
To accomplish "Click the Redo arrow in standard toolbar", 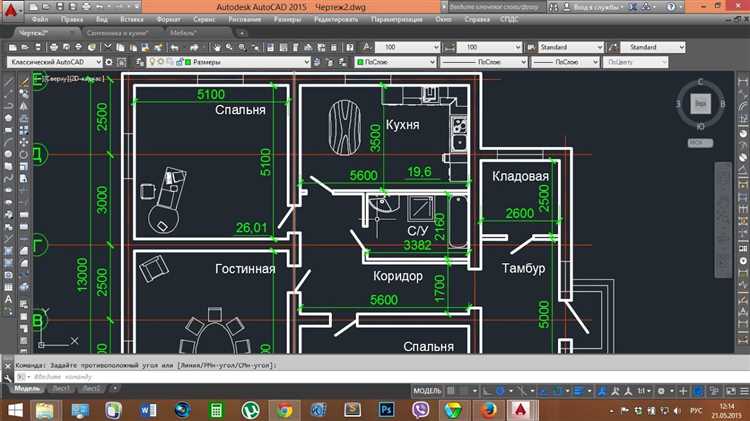I will point(194,47).
